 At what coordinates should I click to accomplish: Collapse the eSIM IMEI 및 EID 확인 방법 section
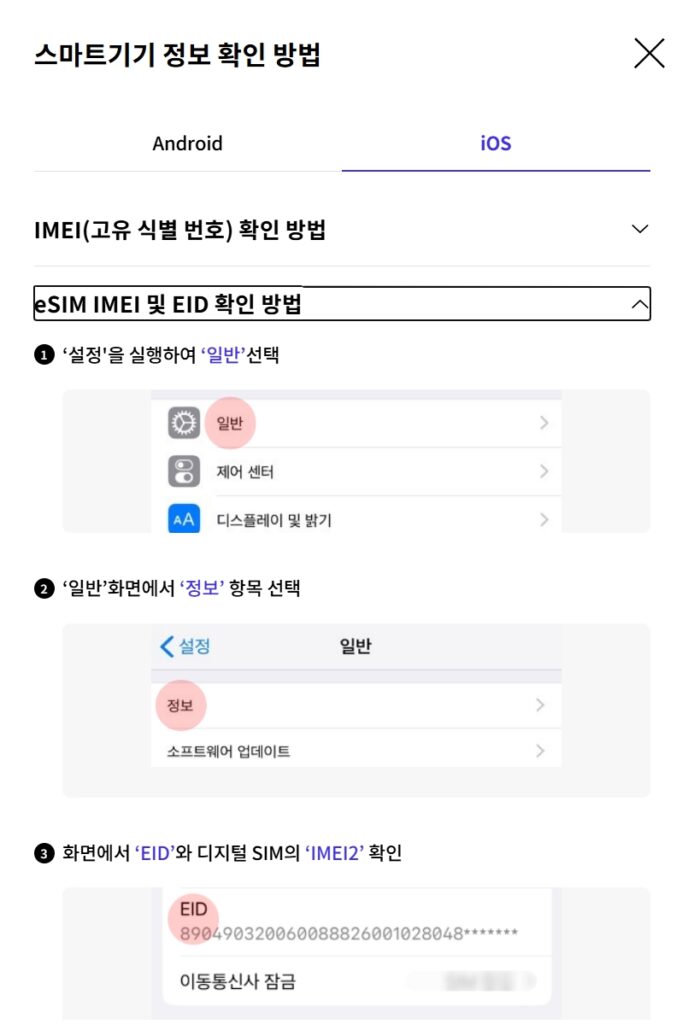click(168, 304)
